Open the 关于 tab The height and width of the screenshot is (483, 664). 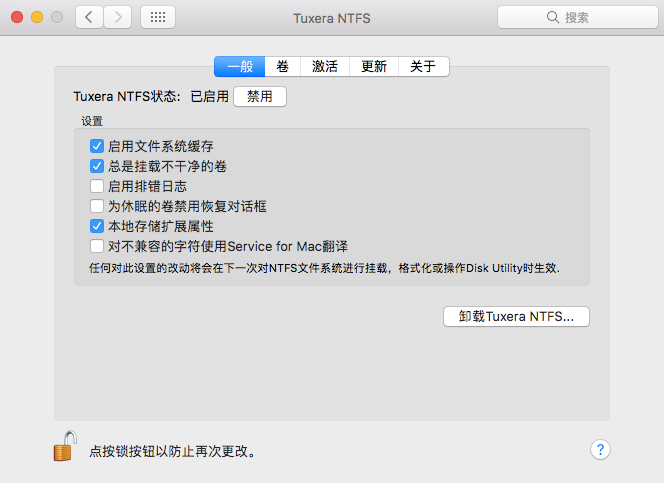[423, 67]
